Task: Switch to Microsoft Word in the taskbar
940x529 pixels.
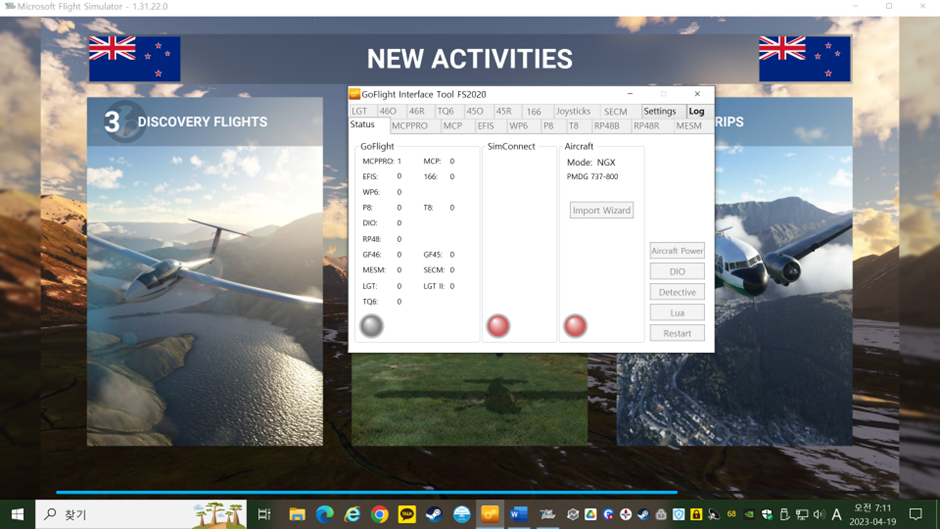Action: tap(518, 515)
